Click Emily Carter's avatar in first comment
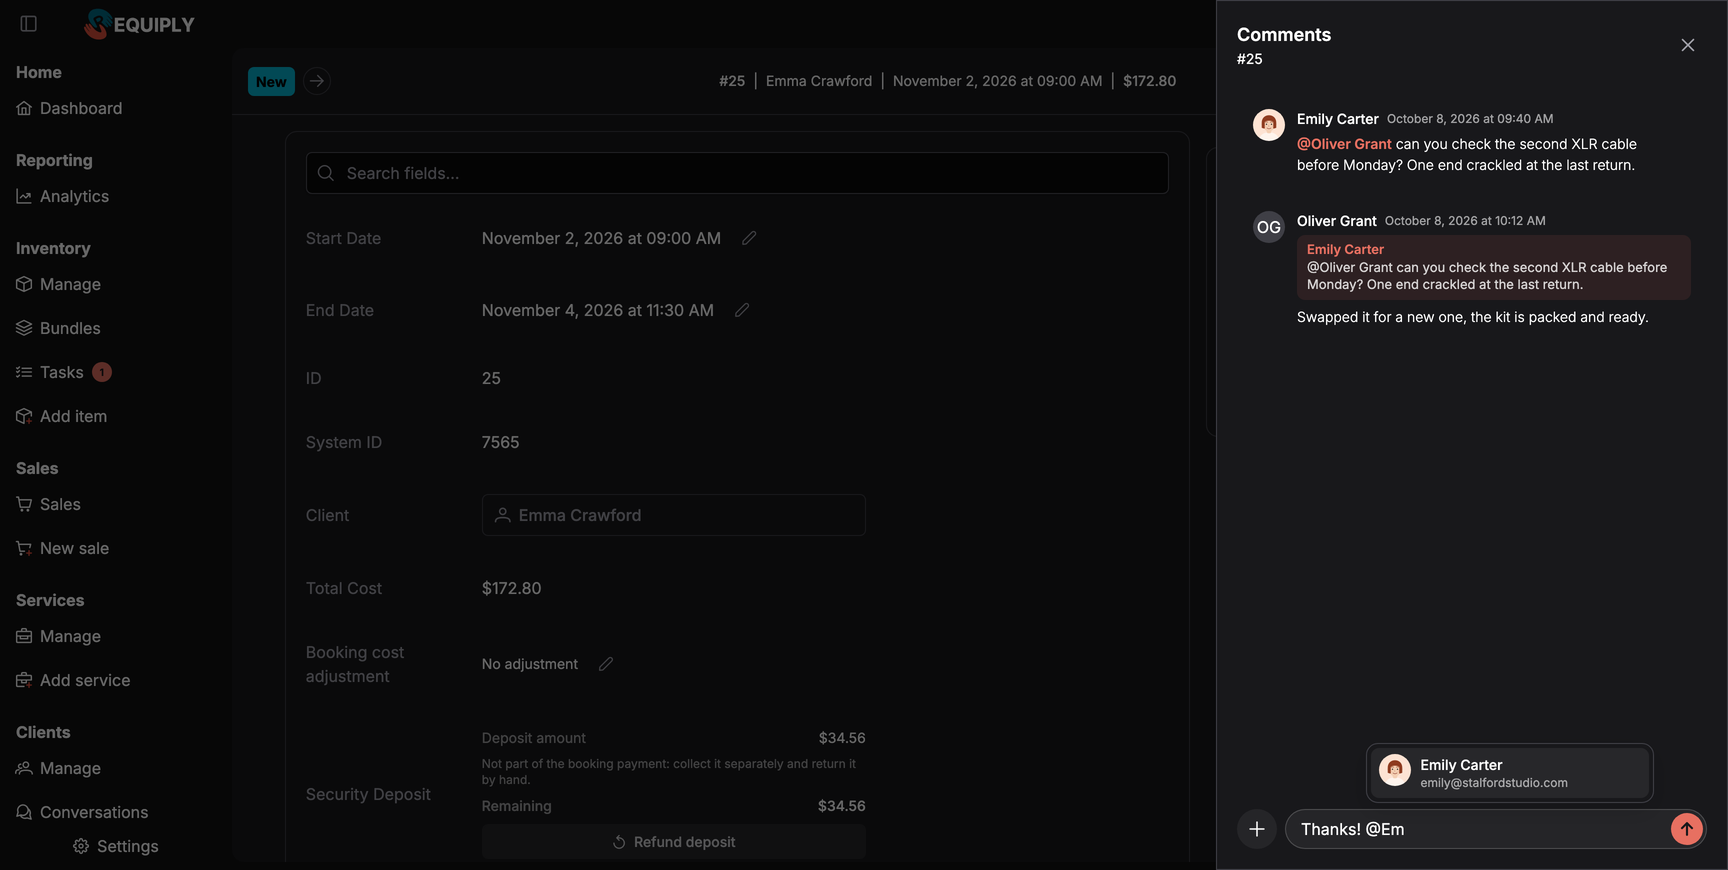Screen dimensions: 1728x870 coord(1269,125)
